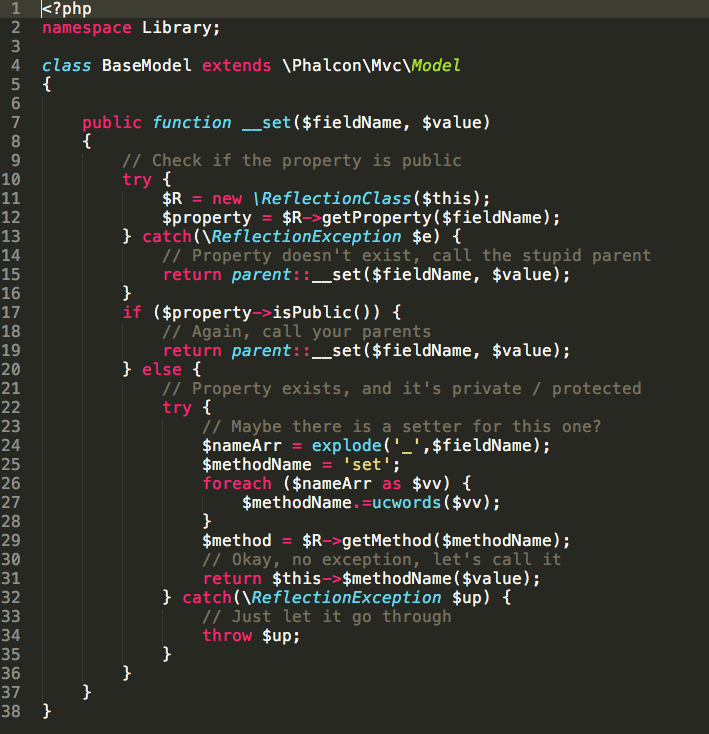Click the '<?php' opening tag
Viewport: 709px width, 734px height.
(67, 9)
